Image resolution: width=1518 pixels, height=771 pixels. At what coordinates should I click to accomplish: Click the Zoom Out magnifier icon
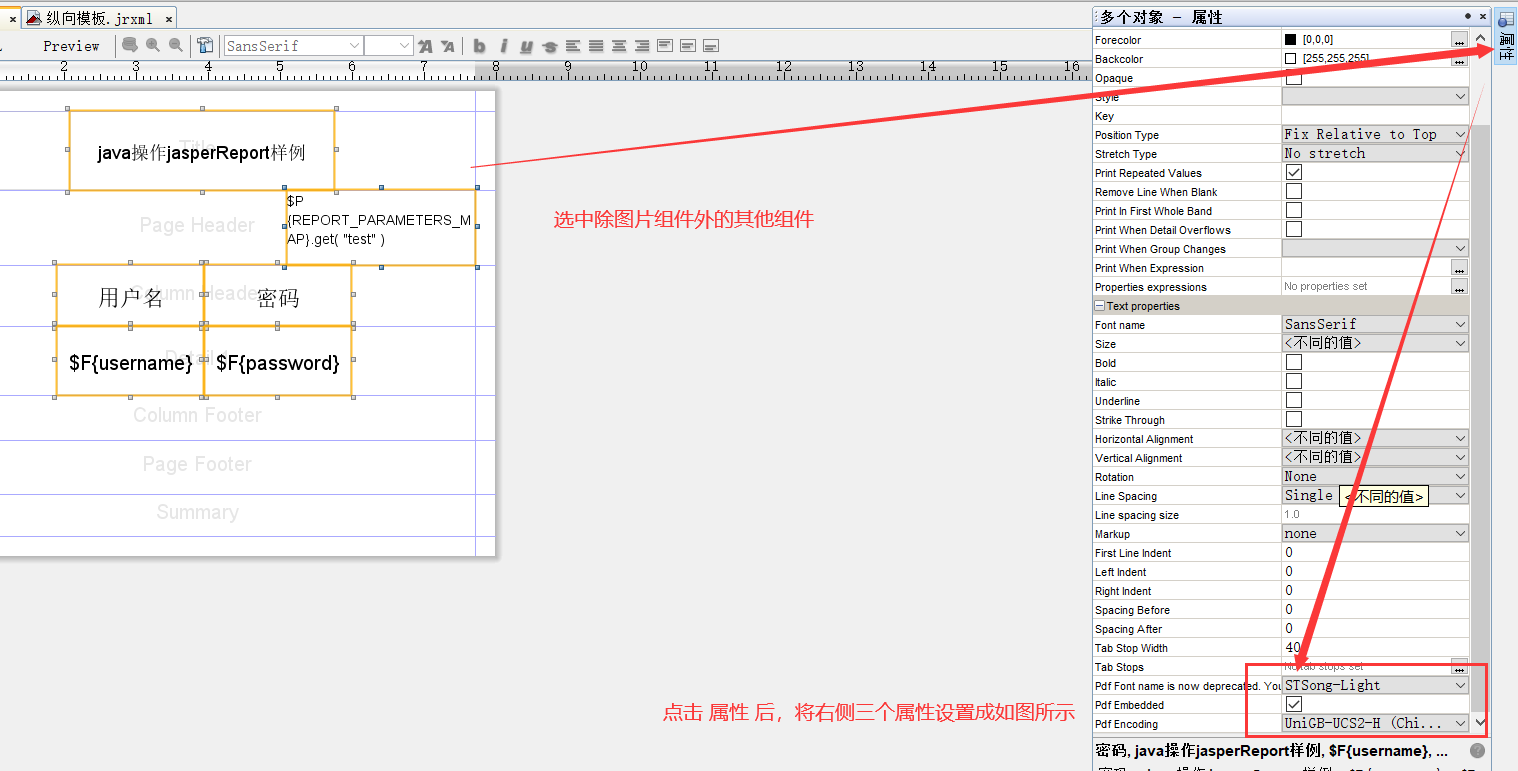tap(173, 45)
